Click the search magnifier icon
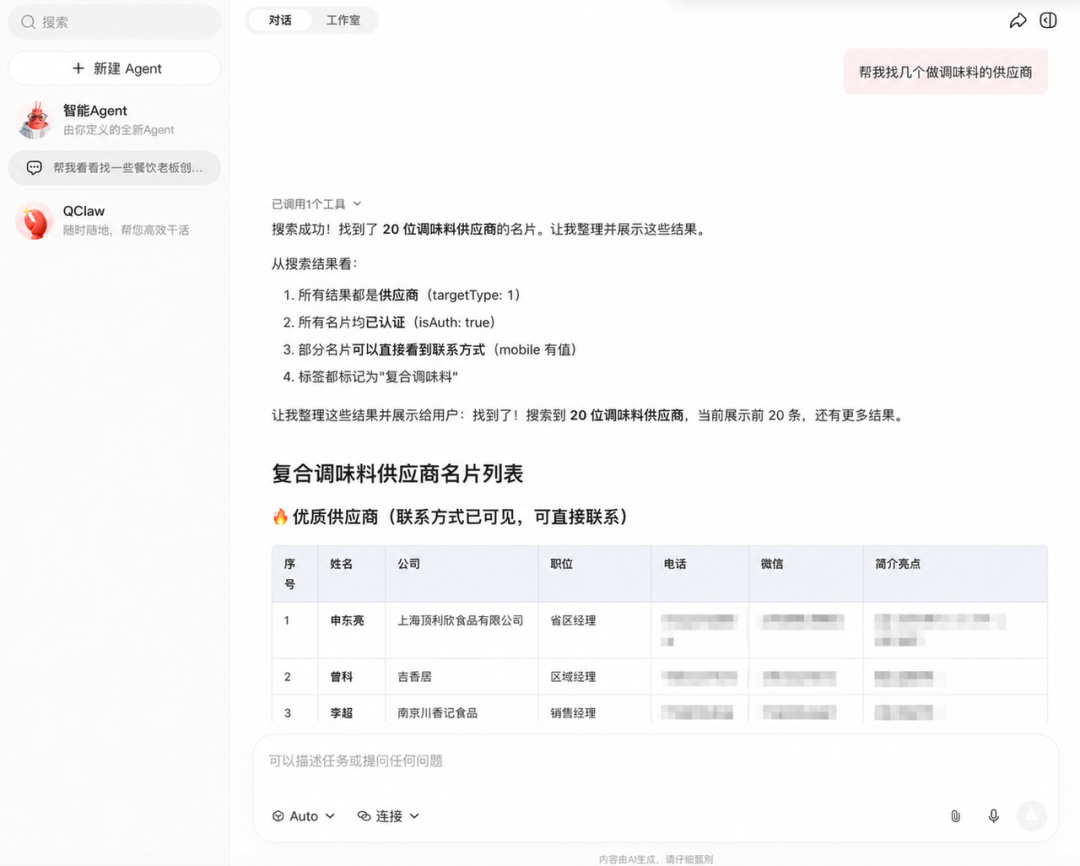The width and height of the screenshot is (1080, 866). tap(28, 22)
